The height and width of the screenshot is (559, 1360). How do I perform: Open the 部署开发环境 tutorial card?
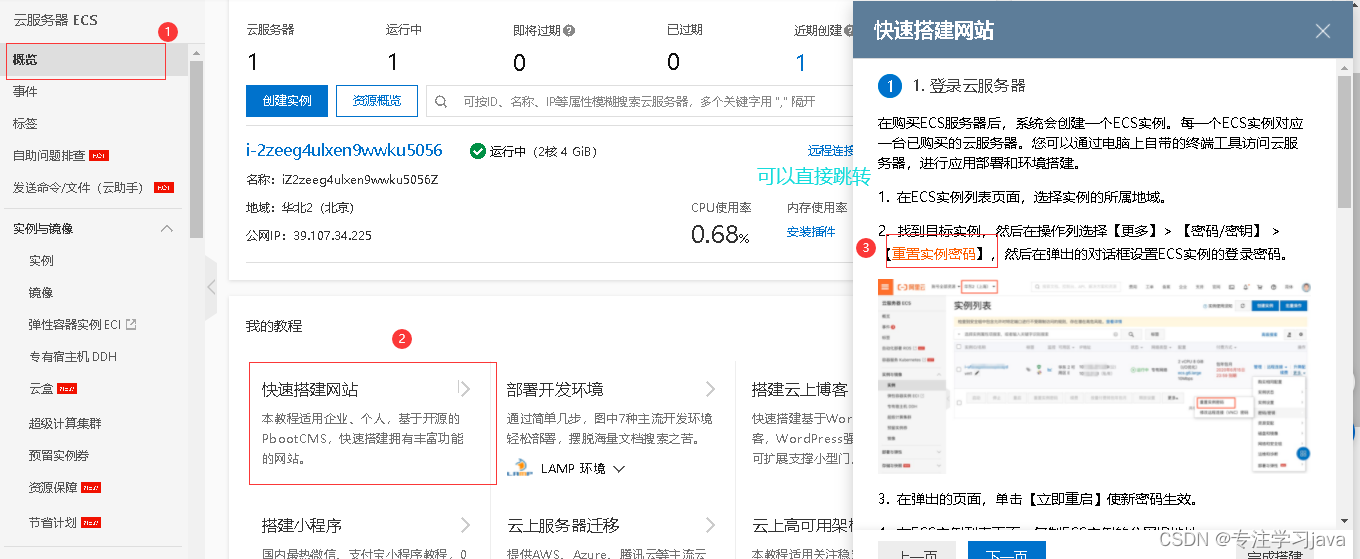click(613, 423)
